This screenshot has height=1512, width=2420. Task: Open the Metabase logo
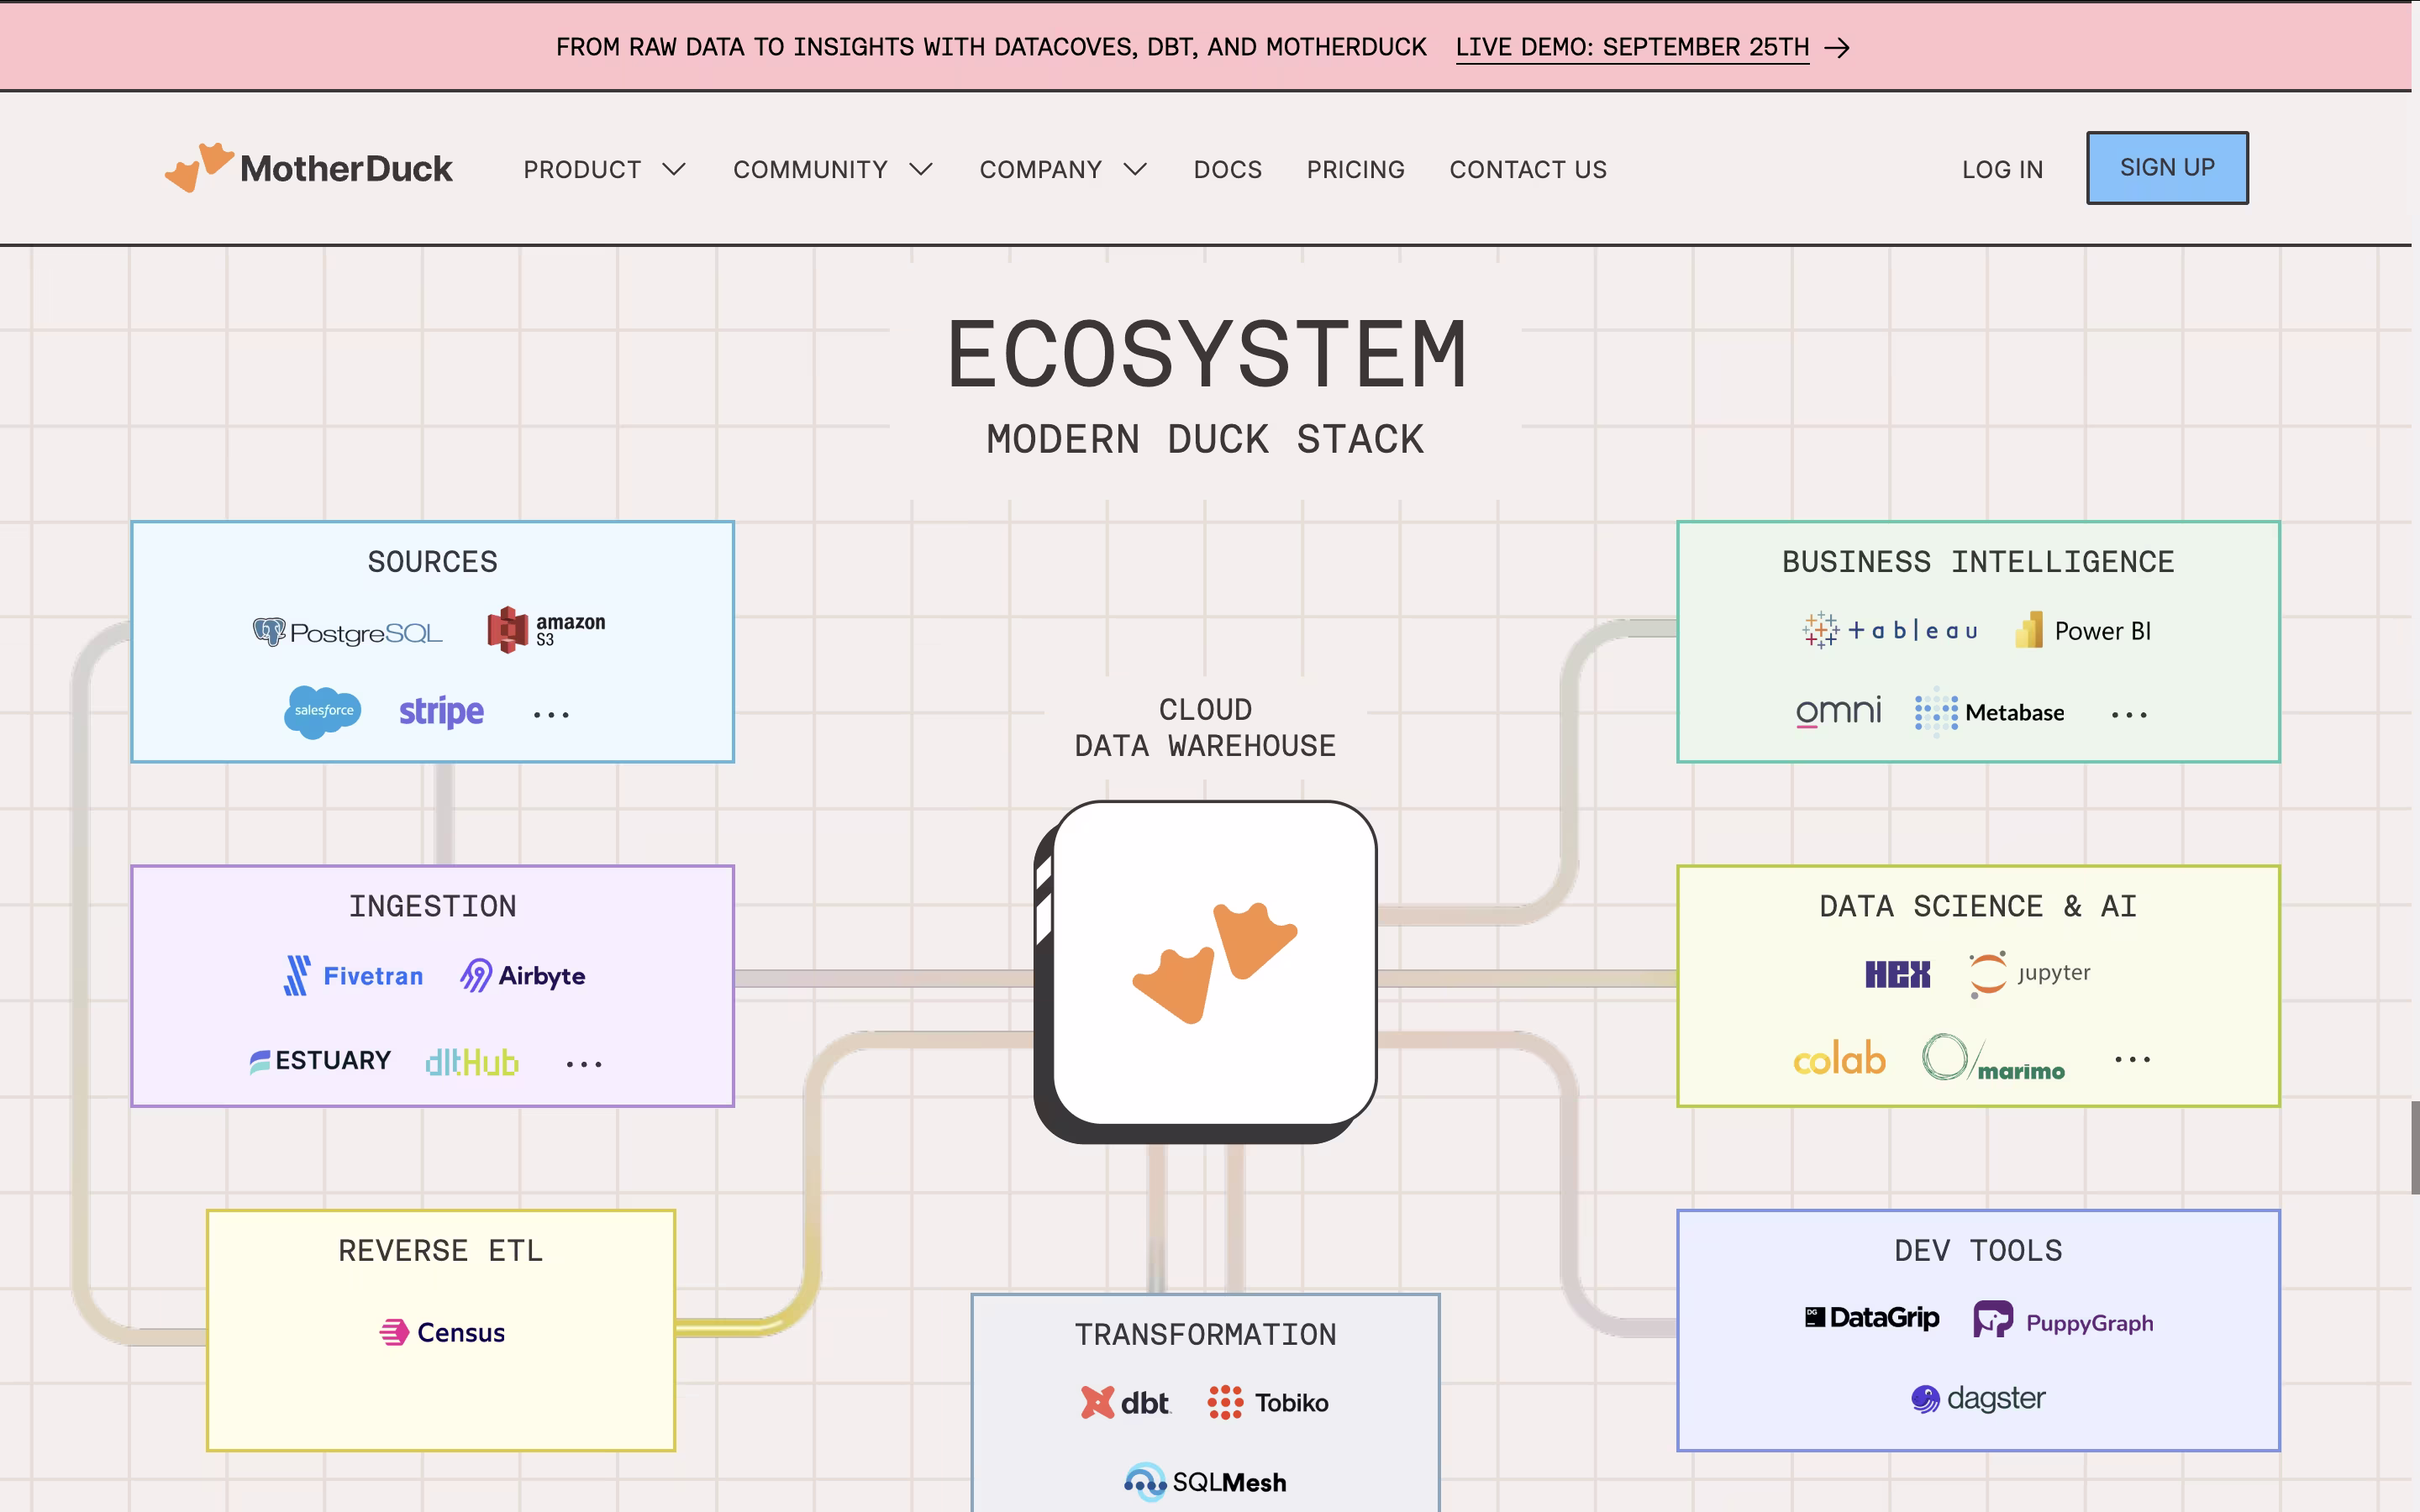[1989, 711]
